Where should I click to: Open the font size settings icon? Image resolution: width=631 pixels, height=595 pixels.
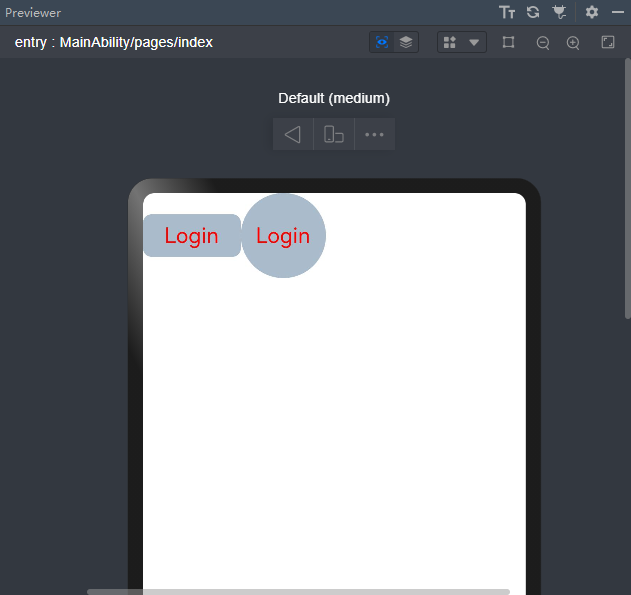pos(507,12)
